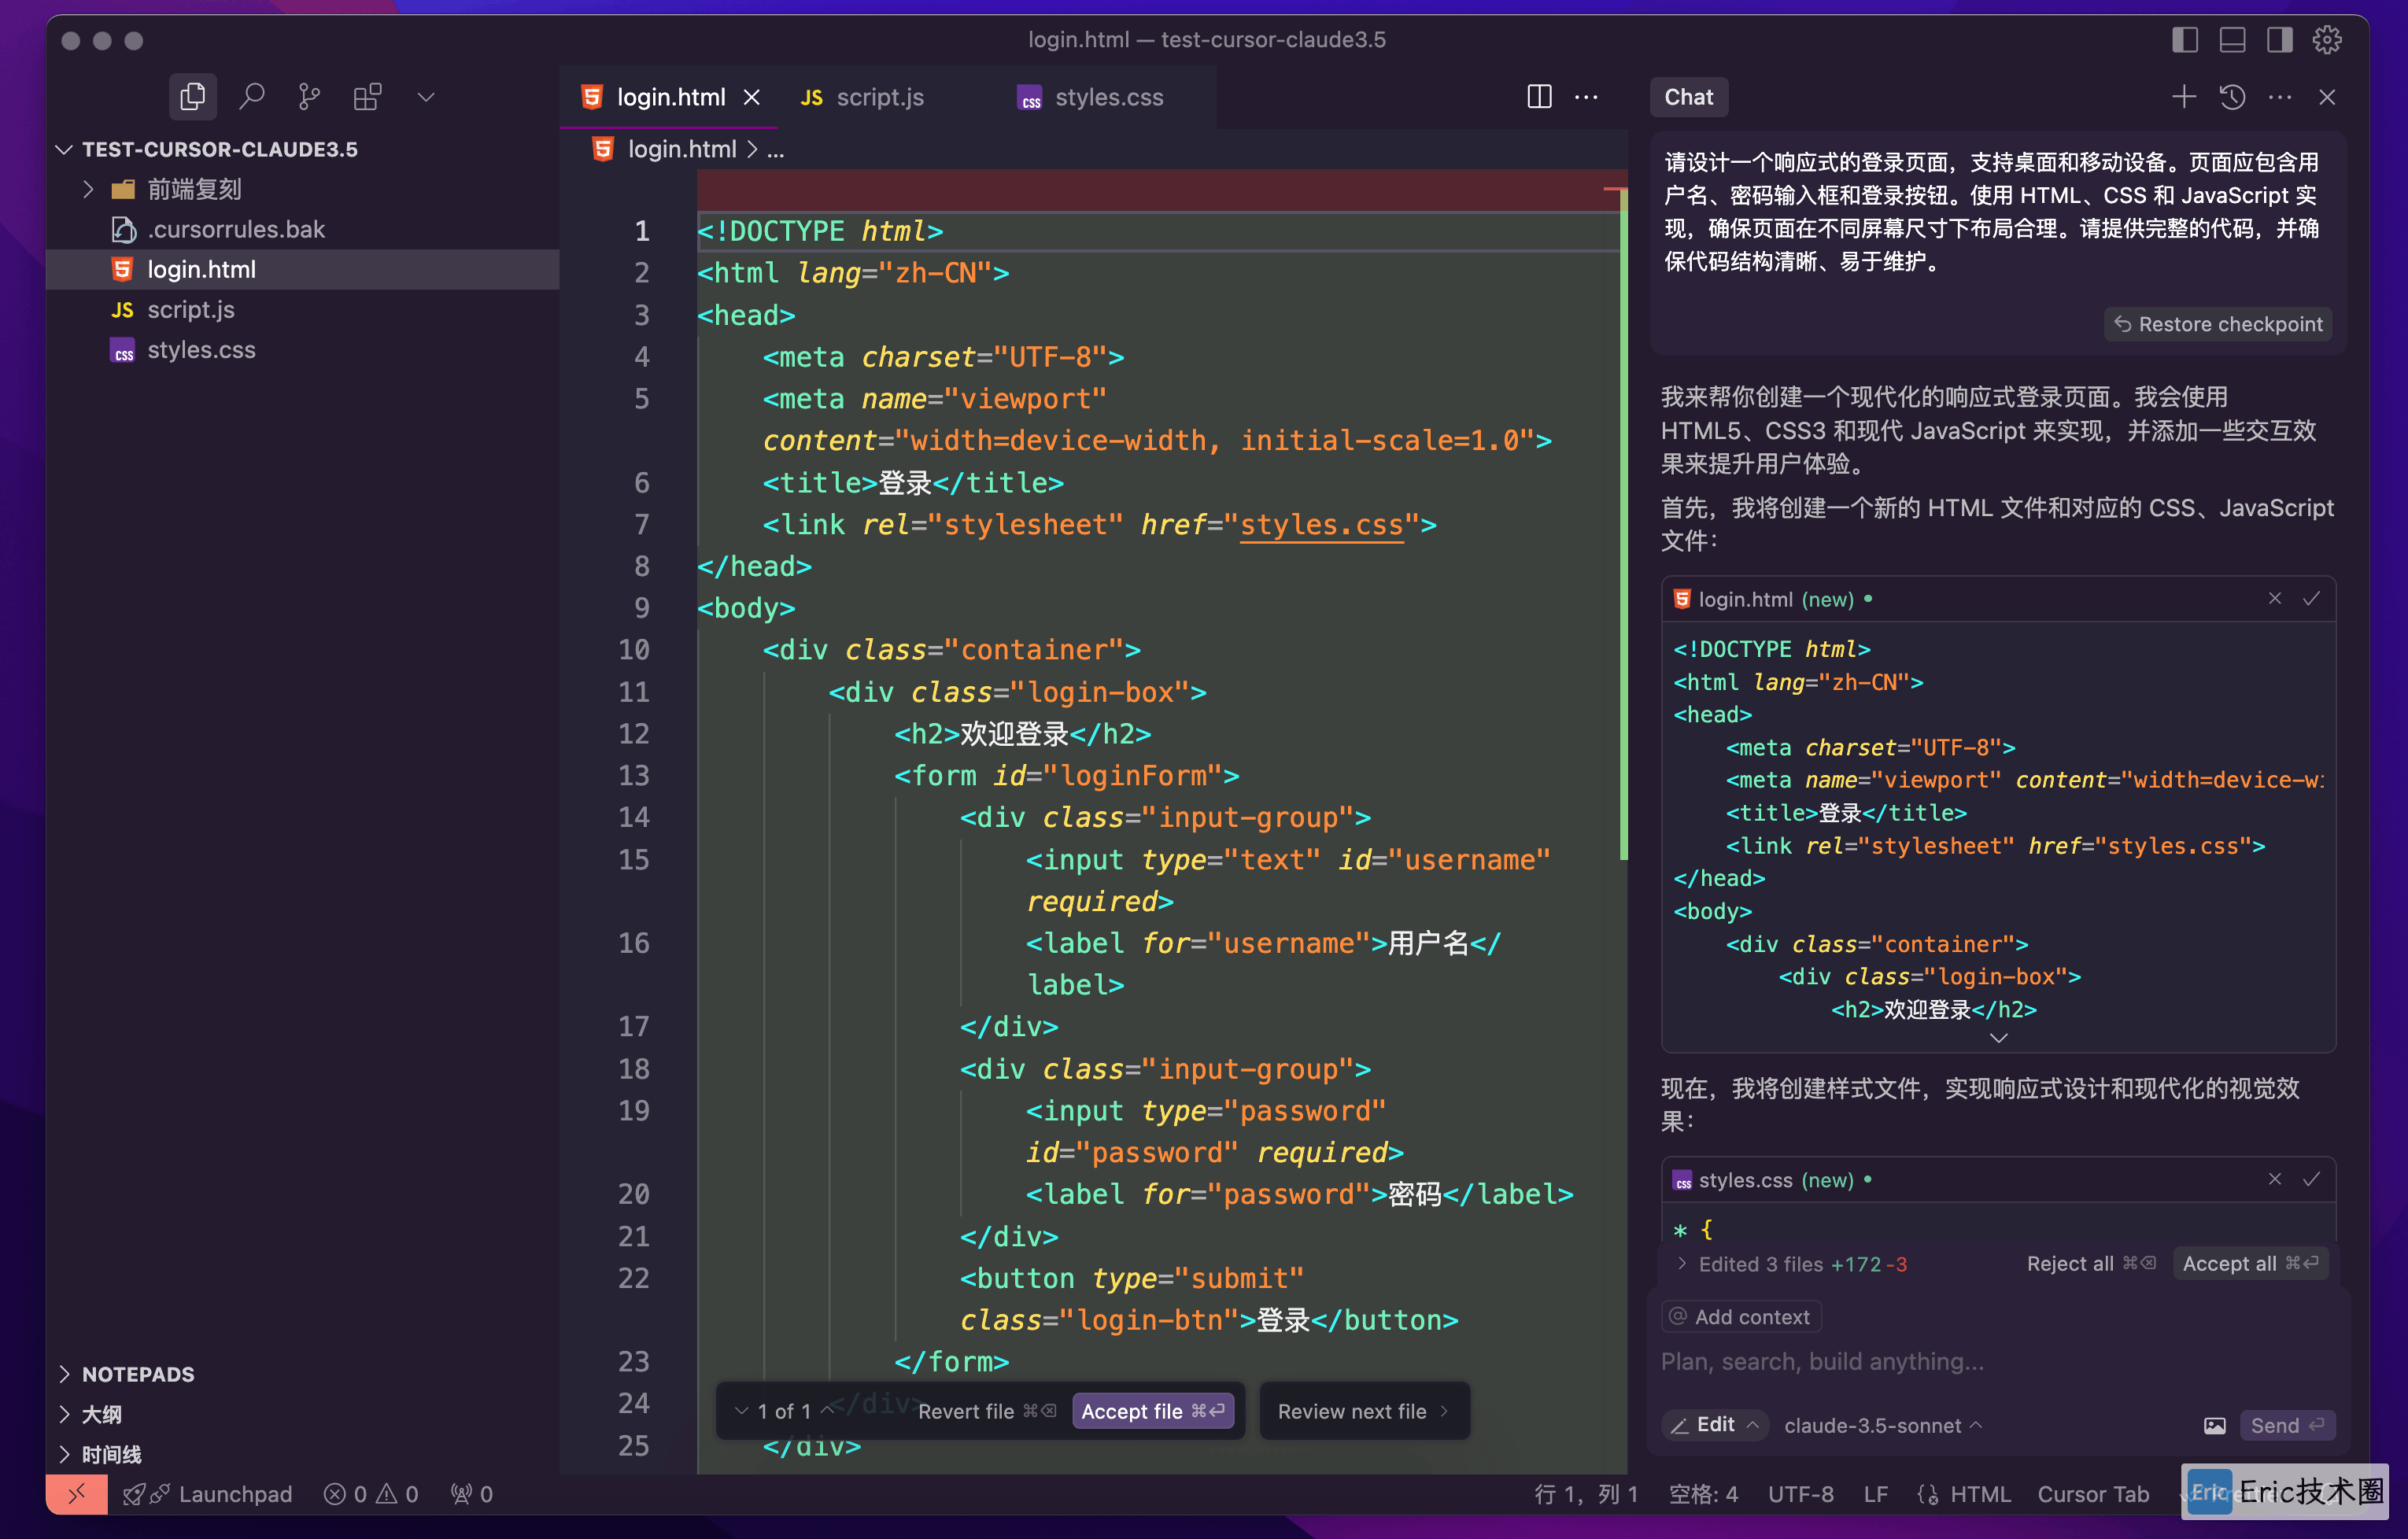
Task: Change UTF-8 file encoding in status bar
Action: pyautogui.click(x=1800, y=1493)
